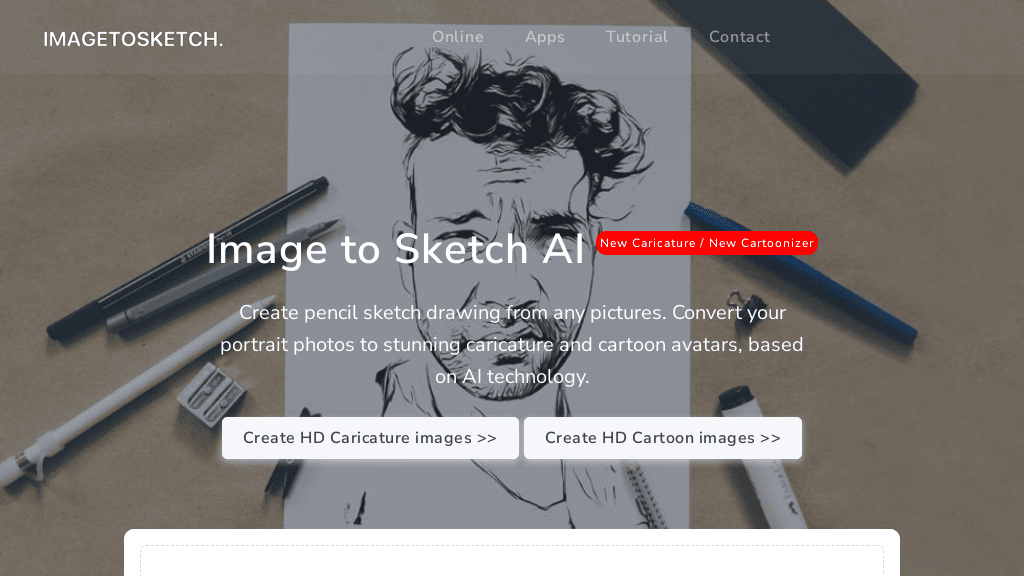Open the Online menu item
Viewport: 1024px width, 576px height.
pyautogui.click(x=457, y=37)
